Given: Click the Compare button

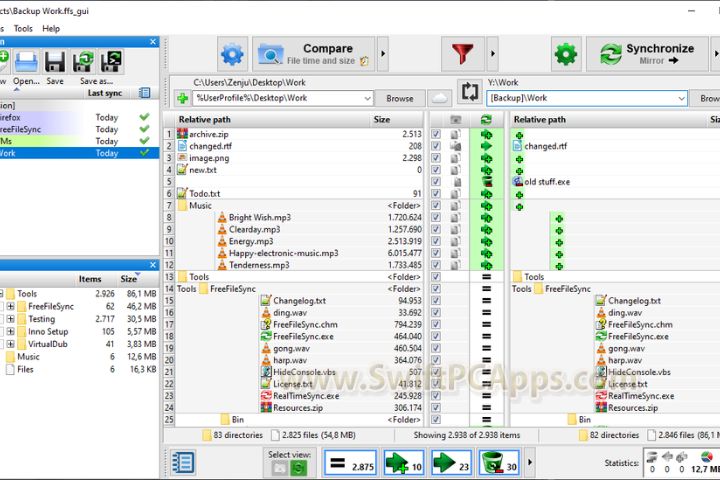Looking at the screenshot, I should [314, 54].
